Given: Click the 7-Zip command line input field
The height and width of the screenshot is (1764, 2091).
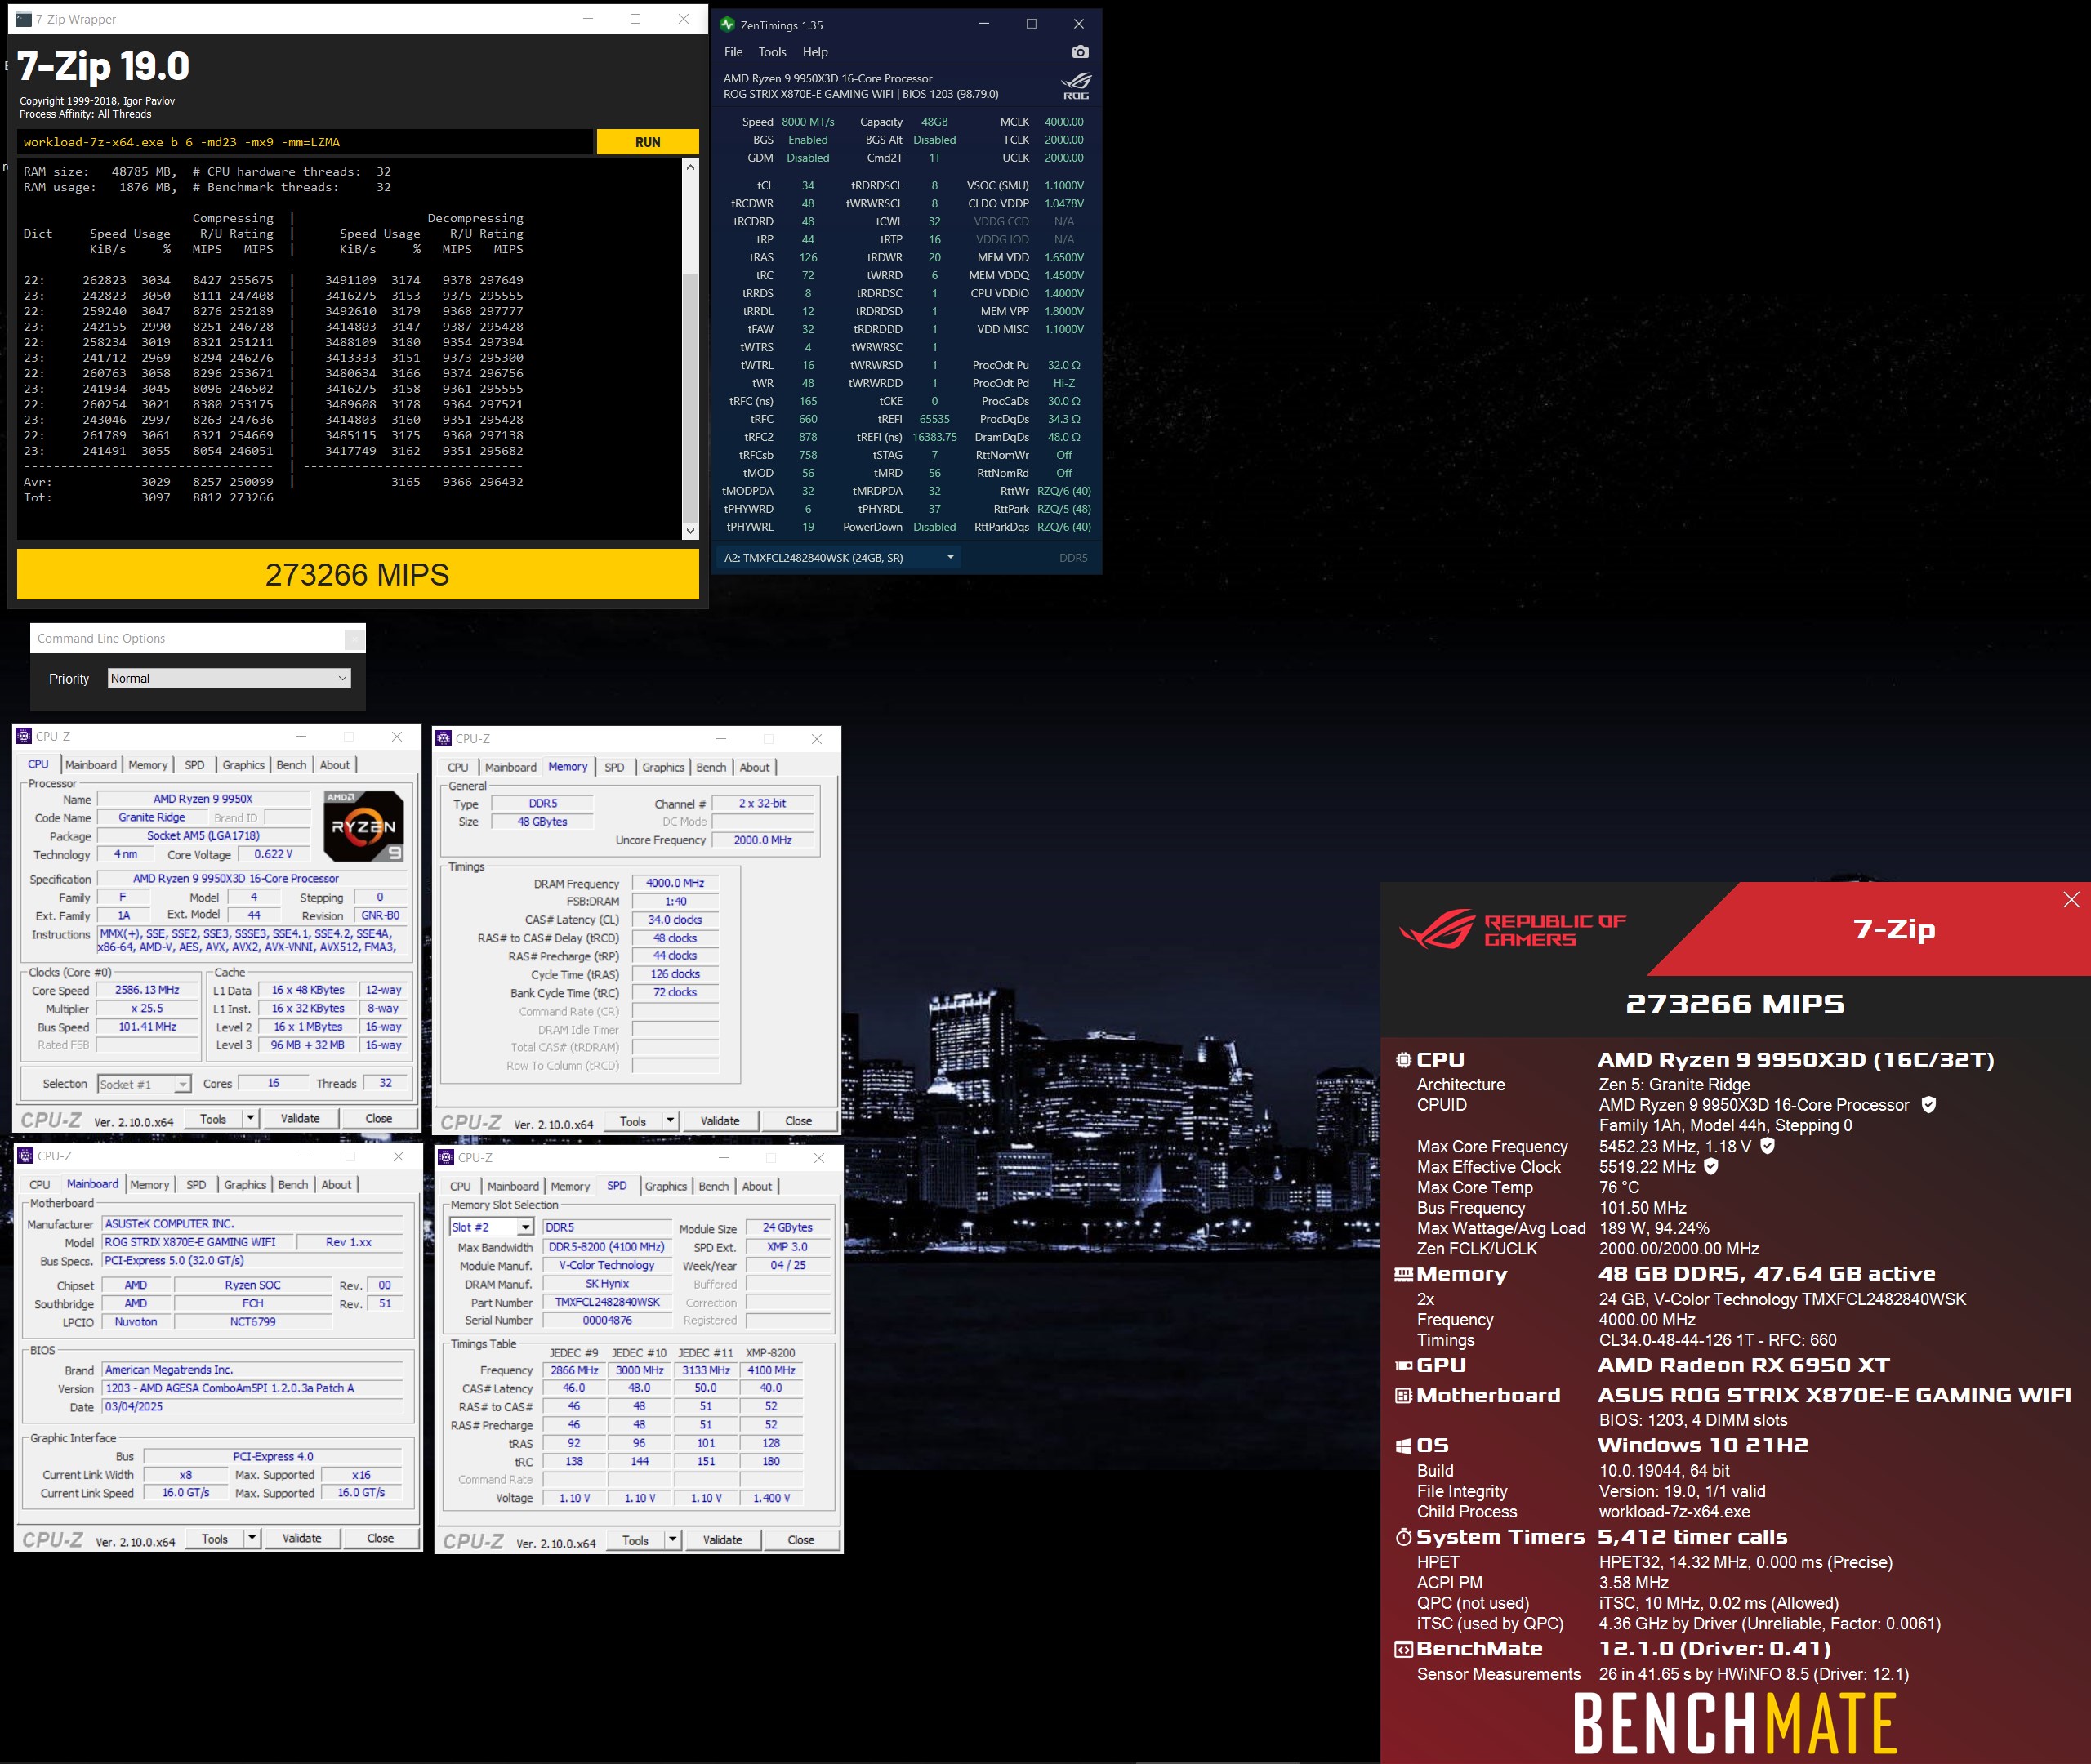Looking at the screenshot, I should (x=305, y=142).
